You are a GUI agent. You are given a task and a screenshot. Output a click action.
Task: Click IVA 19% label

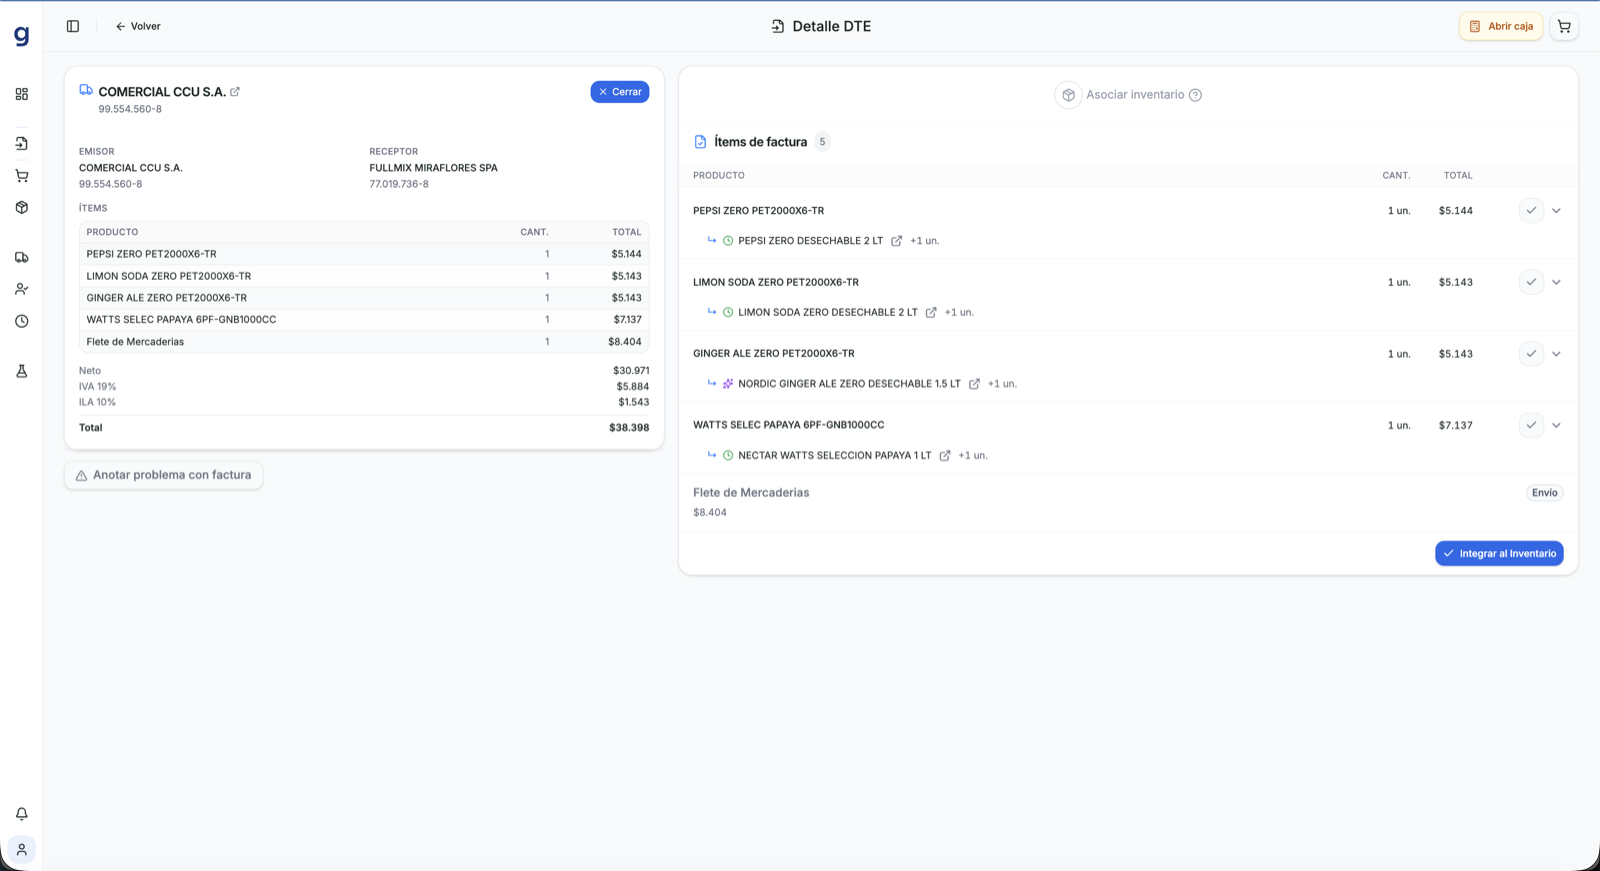pos(98,387)
